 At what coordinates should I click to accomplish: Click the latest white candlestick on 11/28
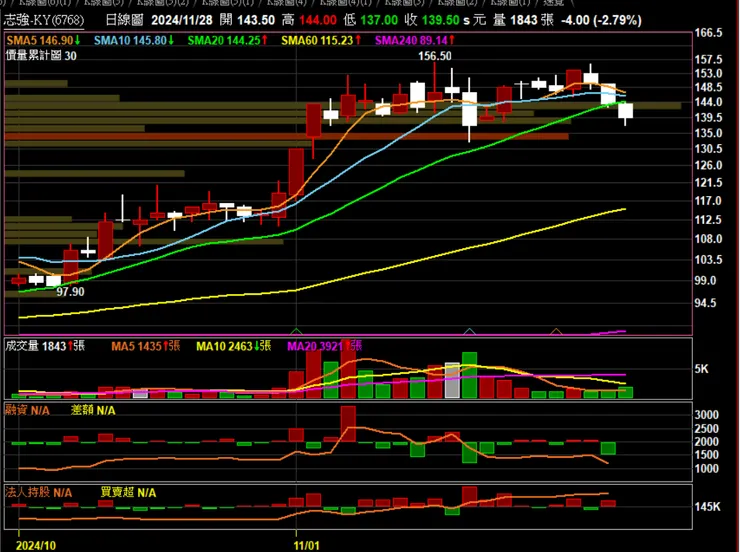[x=625, y=111]
